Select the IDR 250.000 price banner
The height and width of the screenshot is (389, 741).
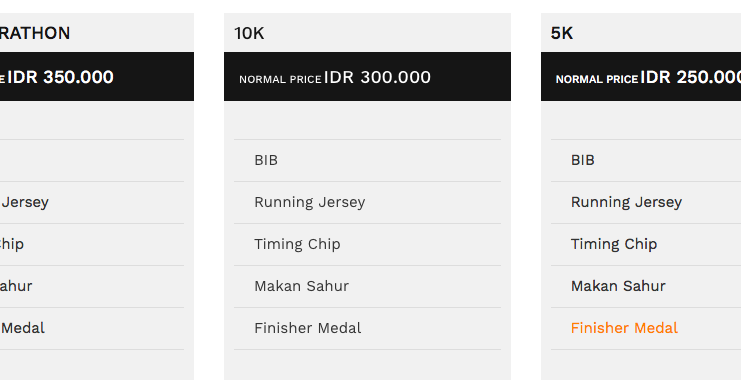point(641,77)
